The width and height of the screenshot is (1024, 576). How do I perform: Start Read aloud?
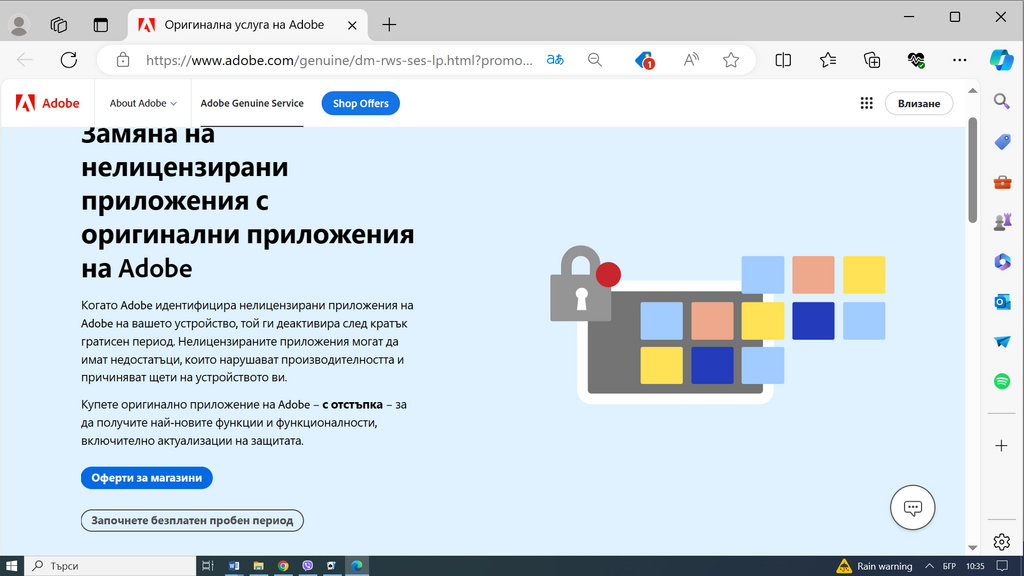(x=691, y=60)
